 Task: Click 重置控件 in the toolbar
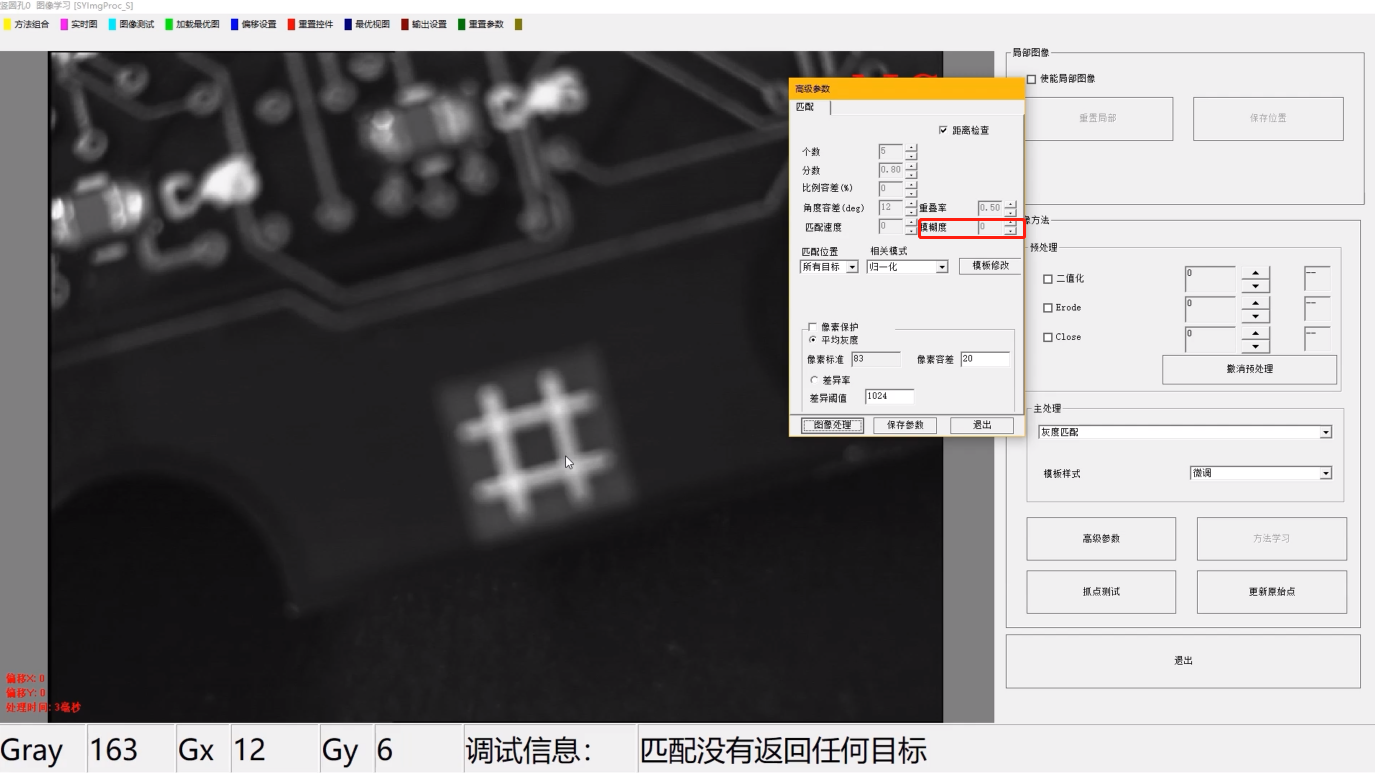[x=315, y=24]
